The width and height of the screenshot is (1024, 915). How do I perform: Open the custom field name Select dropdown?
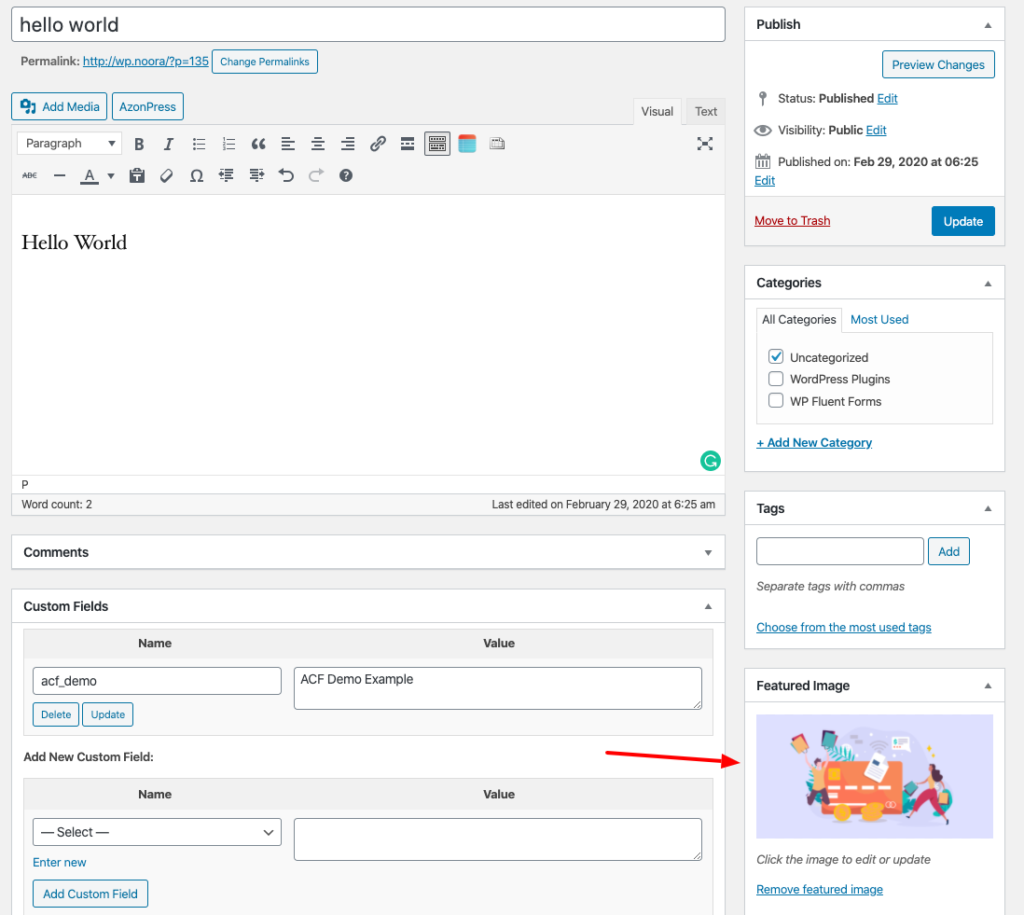(157, 832)
